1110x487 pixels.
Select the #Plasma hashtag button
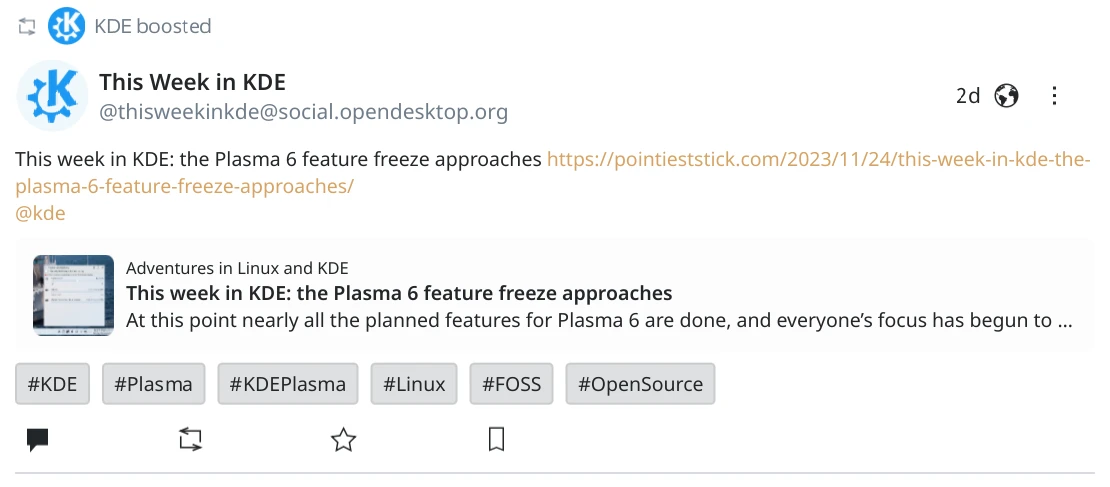tap(154, 384)
